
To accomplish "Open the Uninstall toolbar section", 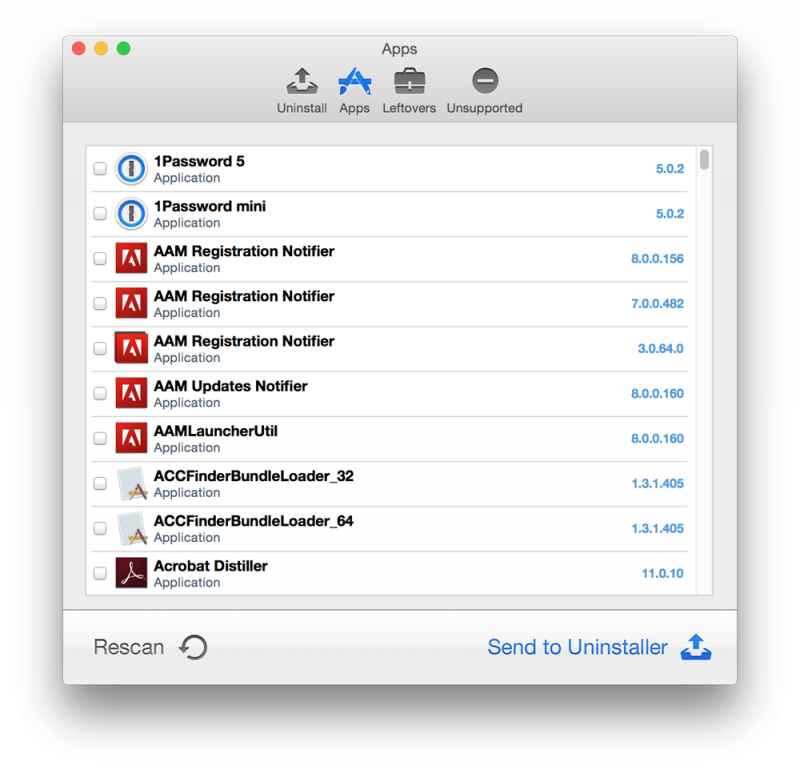I will coord(301,82).
